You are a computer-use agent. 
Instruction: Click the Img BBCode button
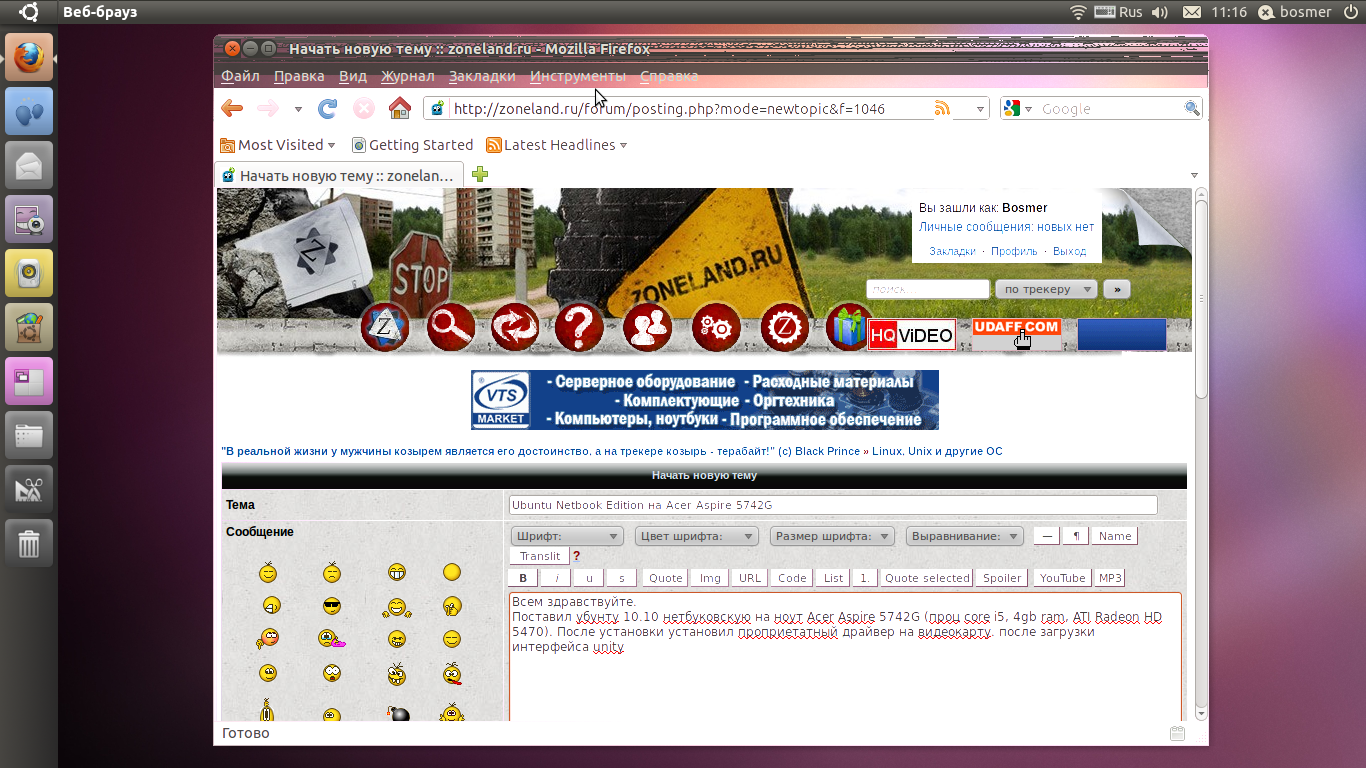[710, 578]
